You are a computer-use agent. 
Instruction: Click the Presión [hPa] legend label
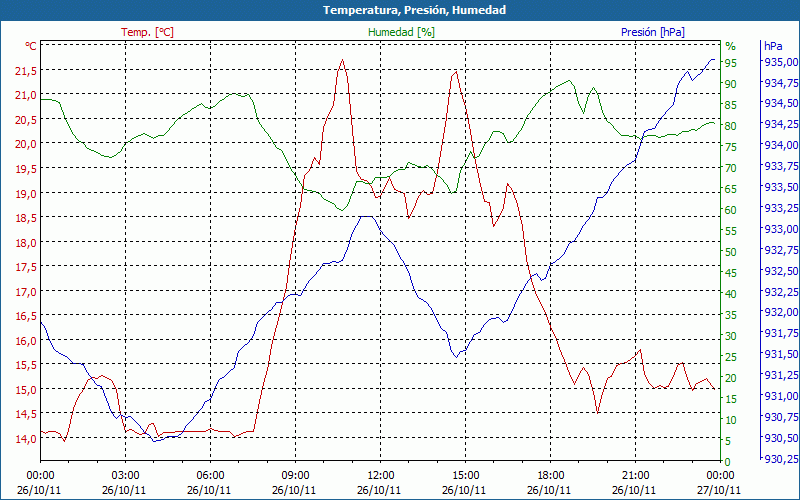point(653,32)
